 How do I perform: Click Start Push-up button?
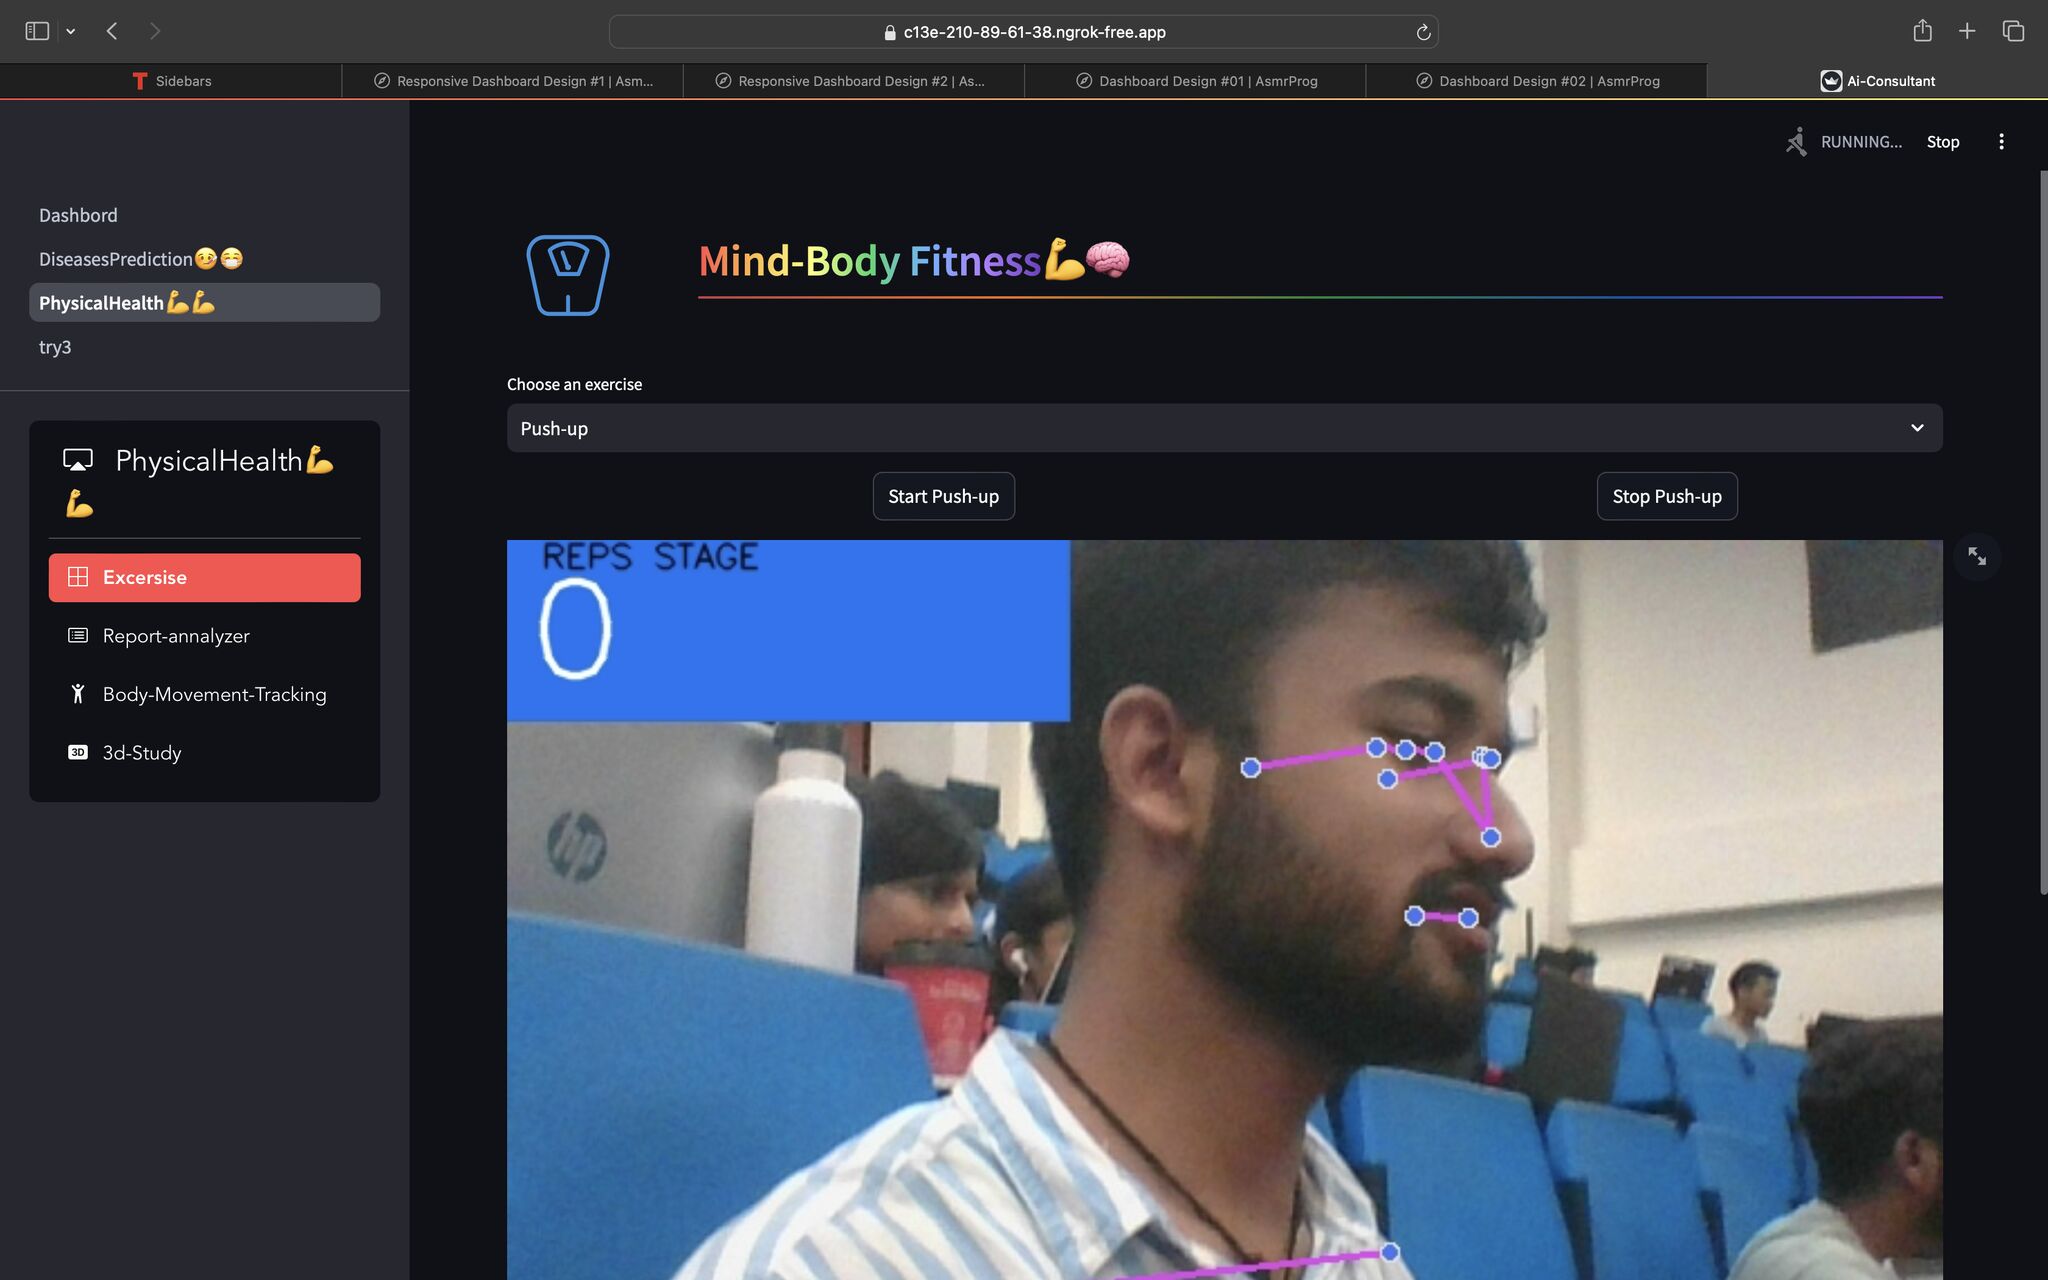[x=943, y=496]
